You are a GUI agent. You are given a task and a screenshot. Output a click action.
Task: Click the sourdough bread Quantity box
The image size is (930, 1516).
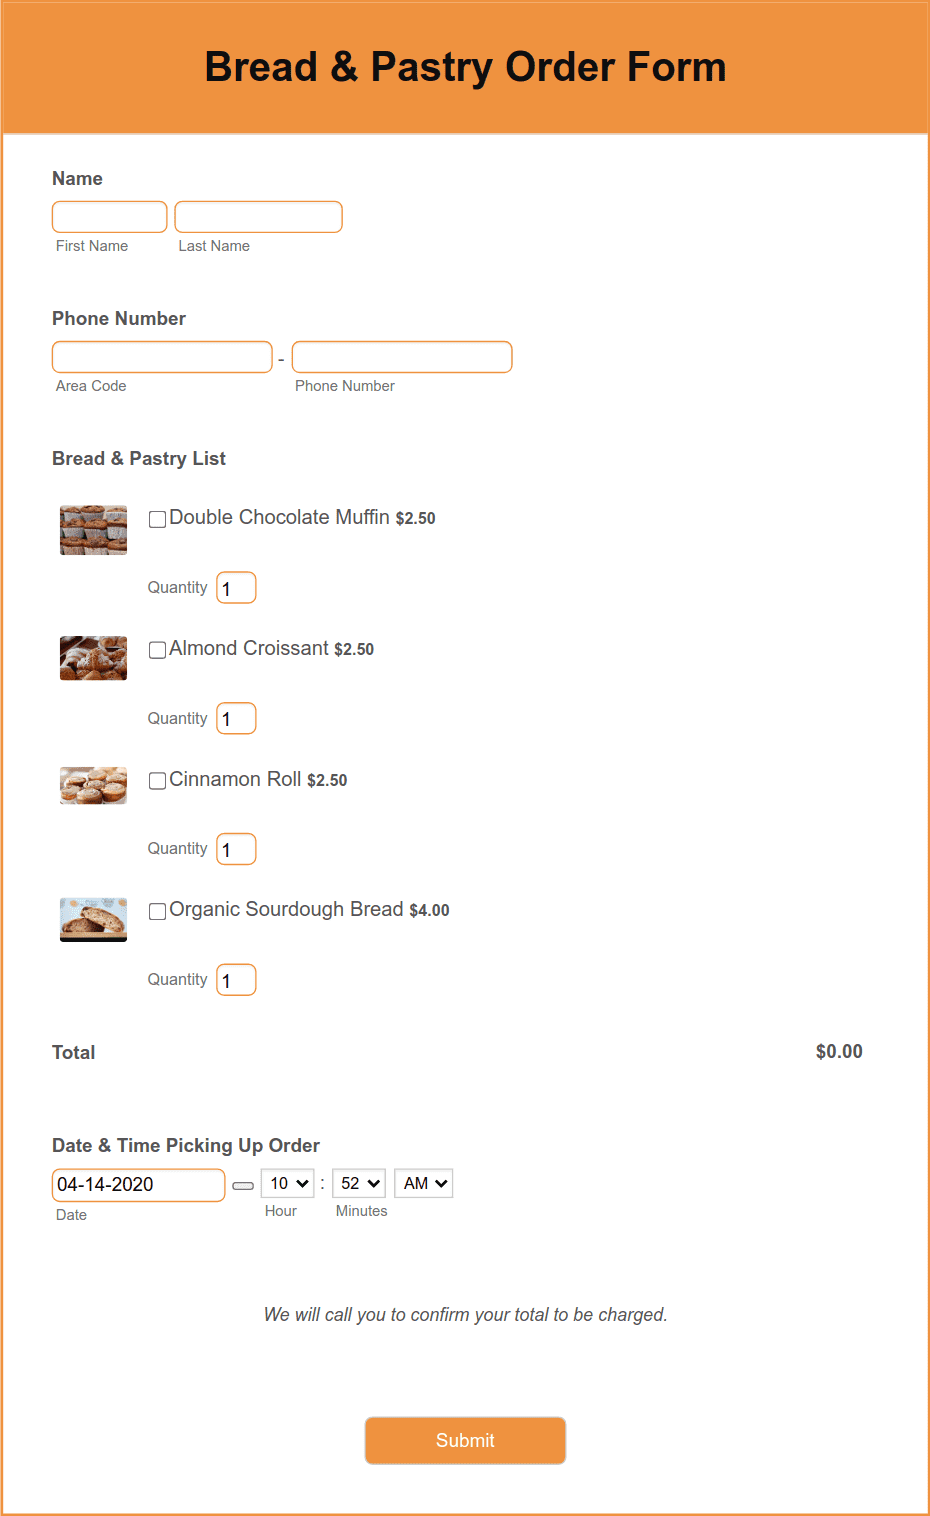pos(236,979)
